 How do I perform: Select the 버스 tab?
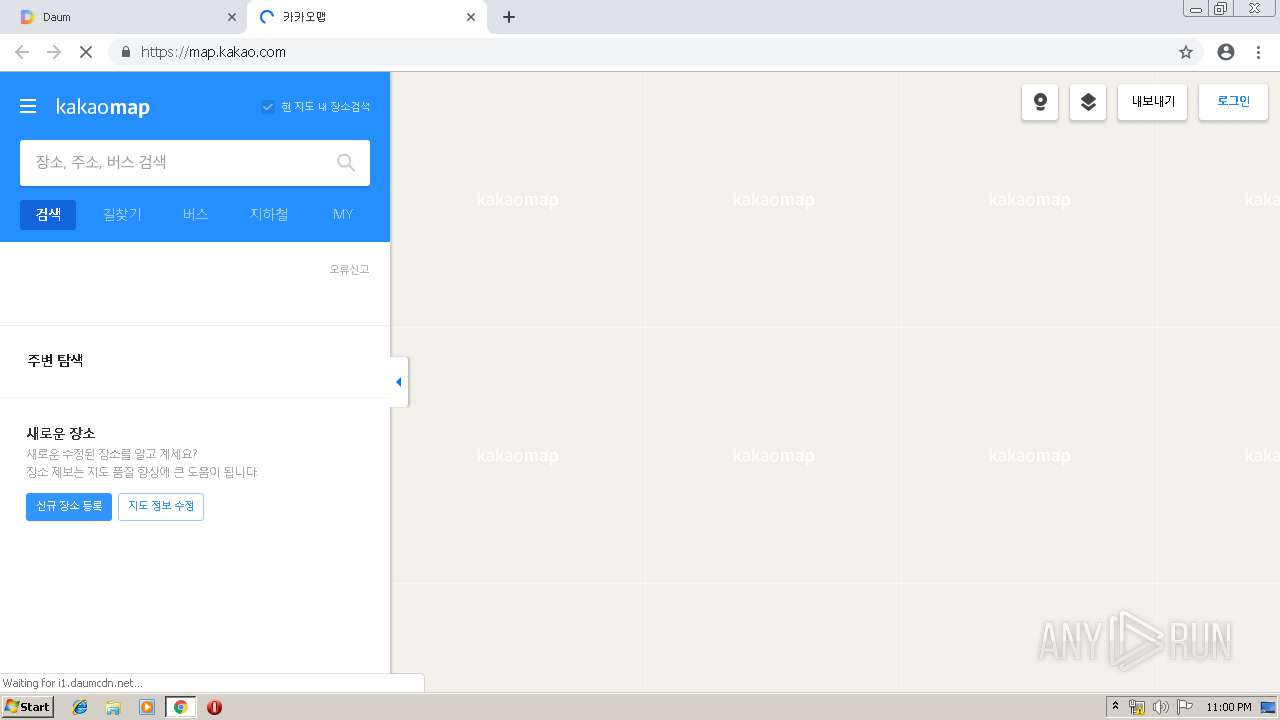195,214
